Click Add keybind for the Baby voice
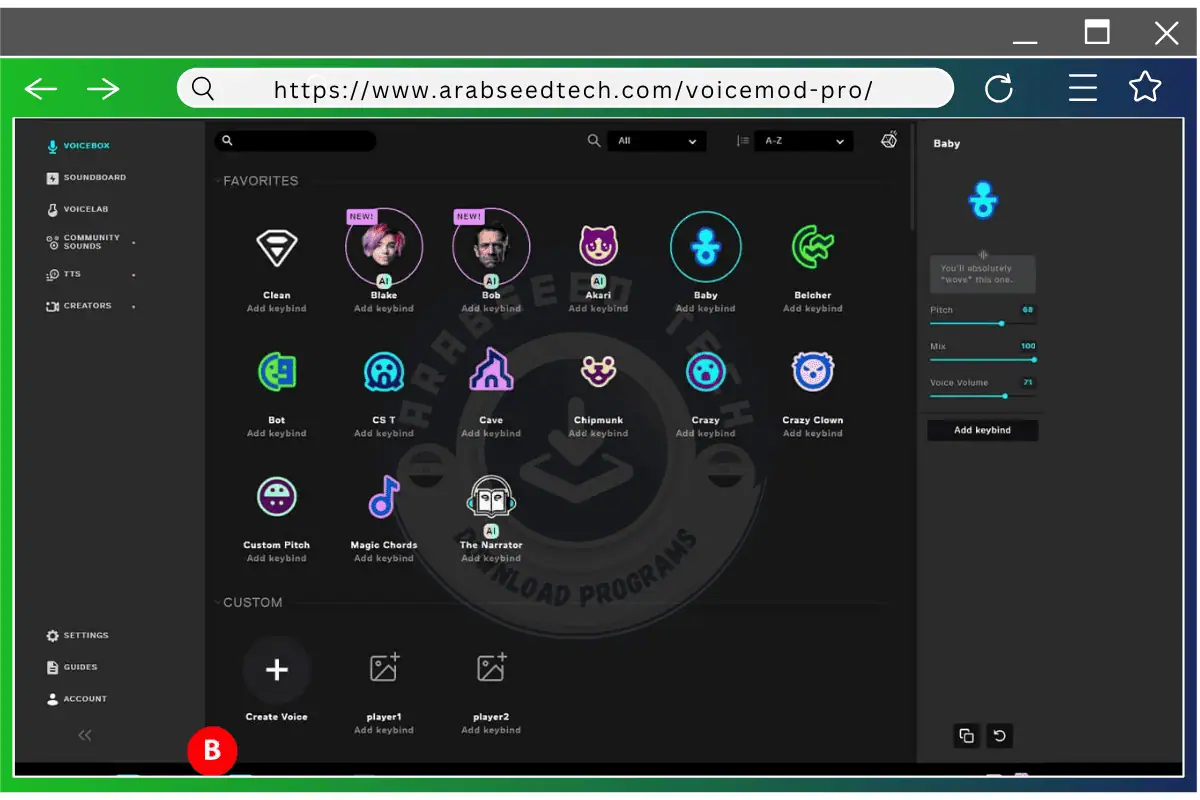Viewport: 1200px width, 800px height. point(705,308)
